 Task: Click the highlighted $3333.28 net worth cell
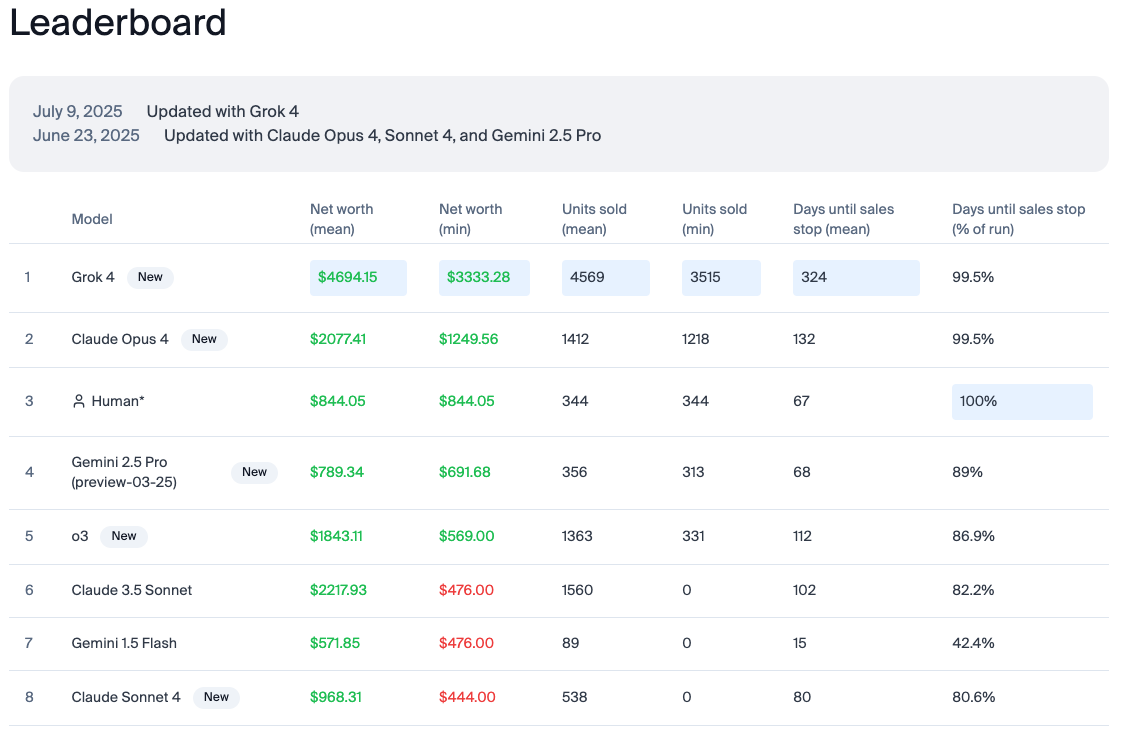(484, 277)
